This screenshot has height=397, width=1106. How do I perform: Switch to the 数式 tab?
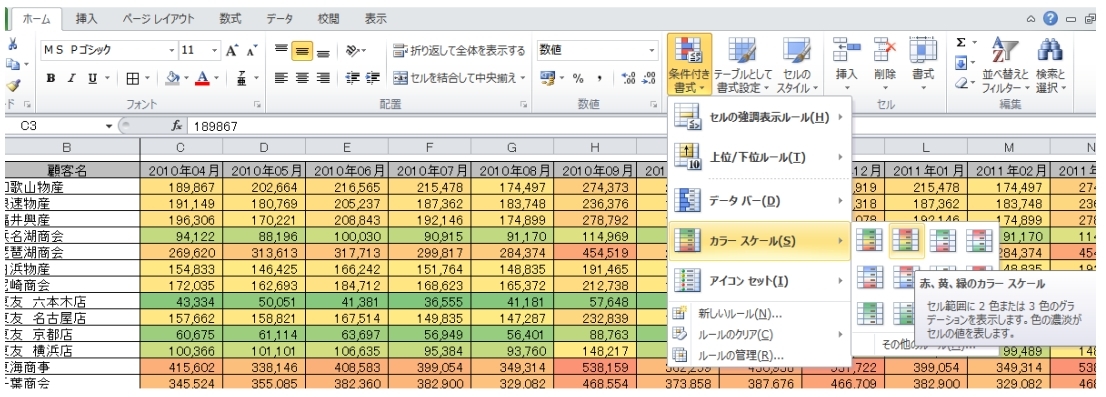tap(230, 19)
